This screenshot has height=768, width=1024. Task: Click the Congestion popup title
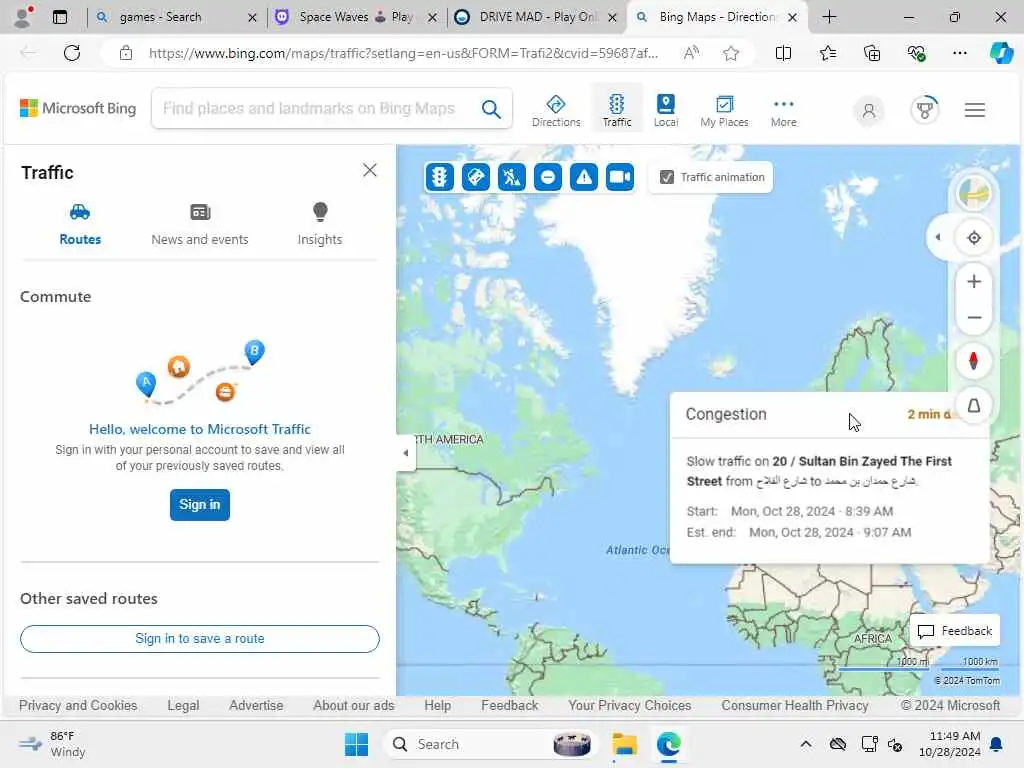pos(726,414)
